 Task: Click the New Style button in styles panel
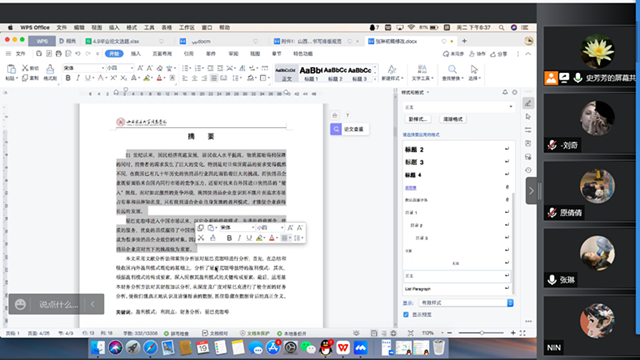point(418,119)
